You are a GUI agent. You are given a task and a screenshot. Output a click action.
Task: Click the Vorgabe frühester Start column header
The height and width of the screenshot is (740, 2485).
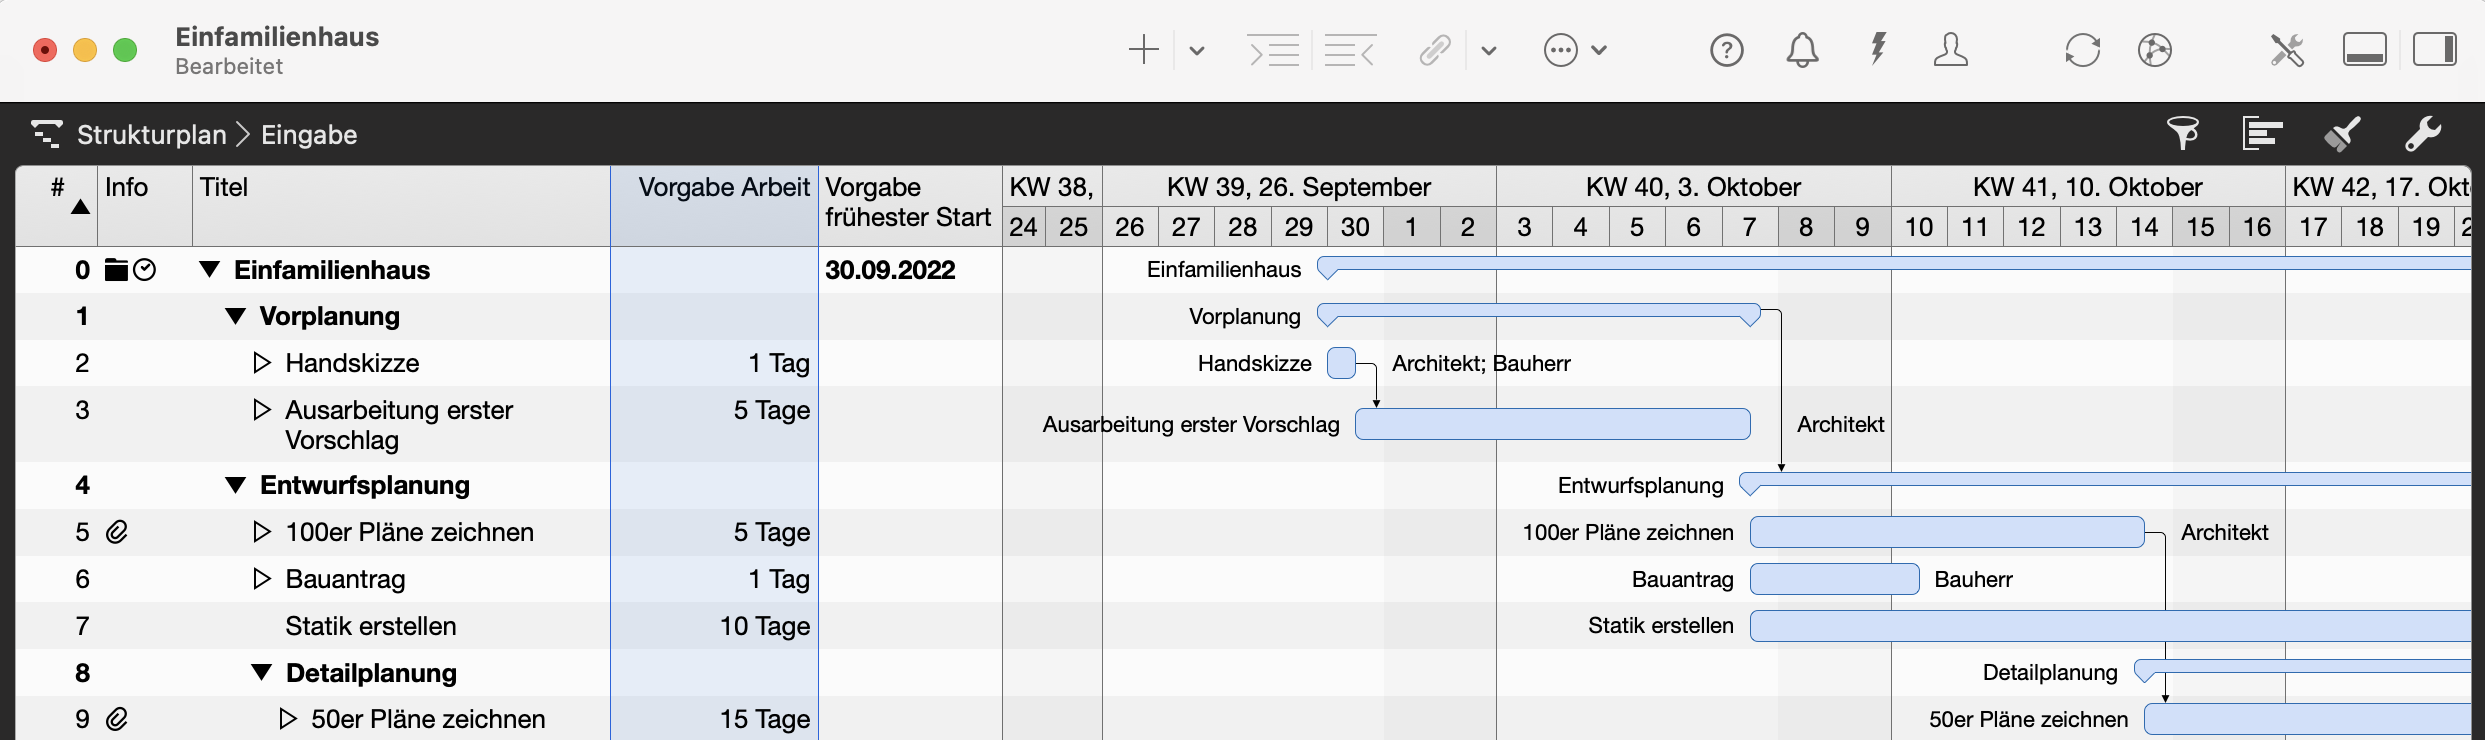click(910, 206)
